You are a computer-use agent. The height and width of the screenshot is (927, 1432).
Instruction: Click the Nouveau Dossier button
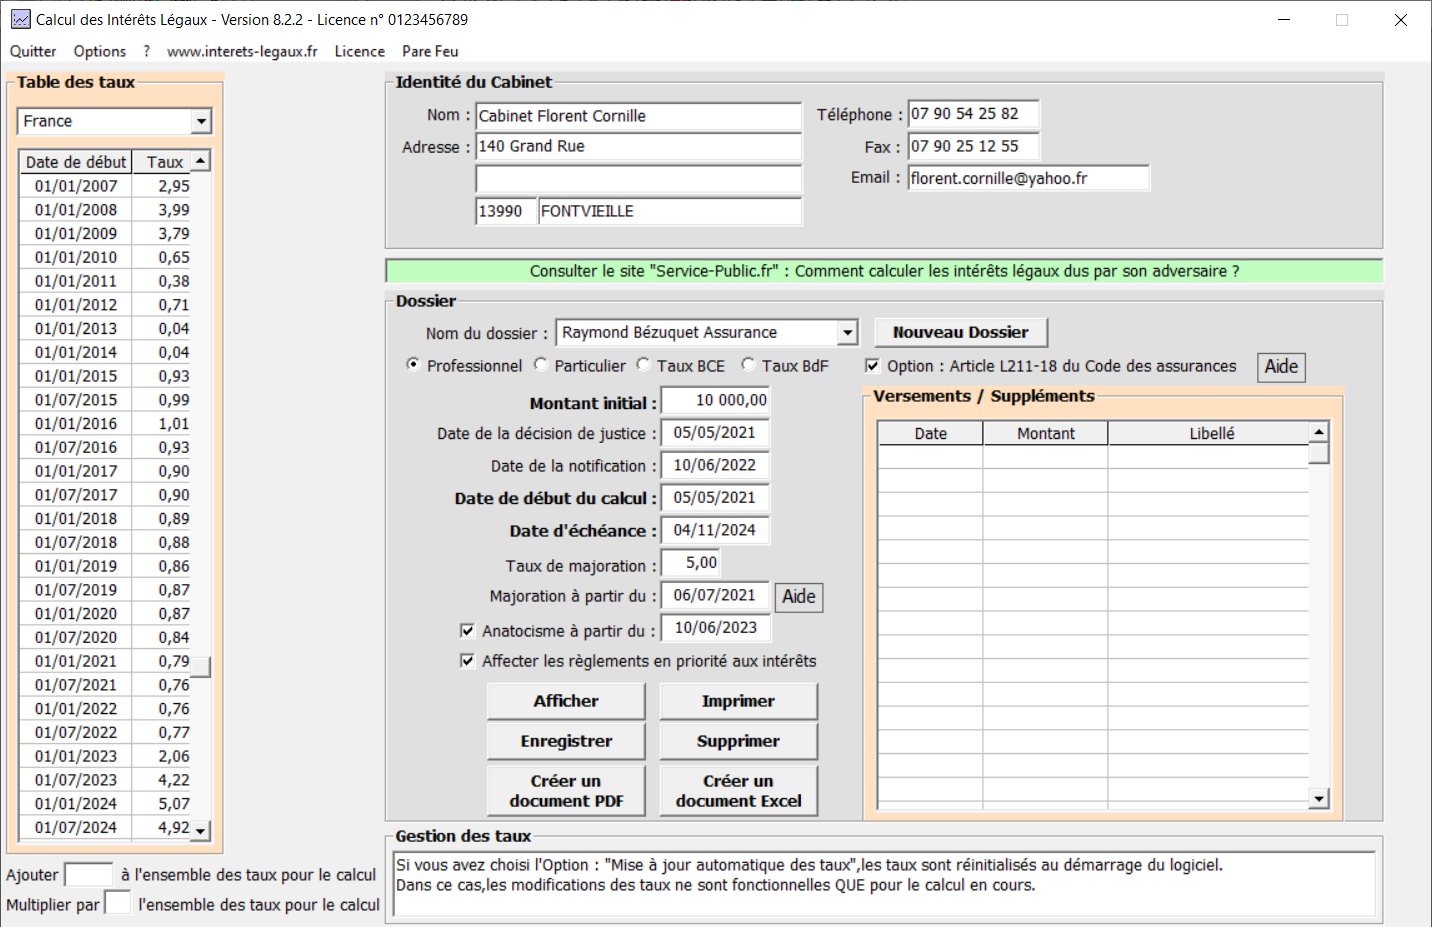point(961,332)
